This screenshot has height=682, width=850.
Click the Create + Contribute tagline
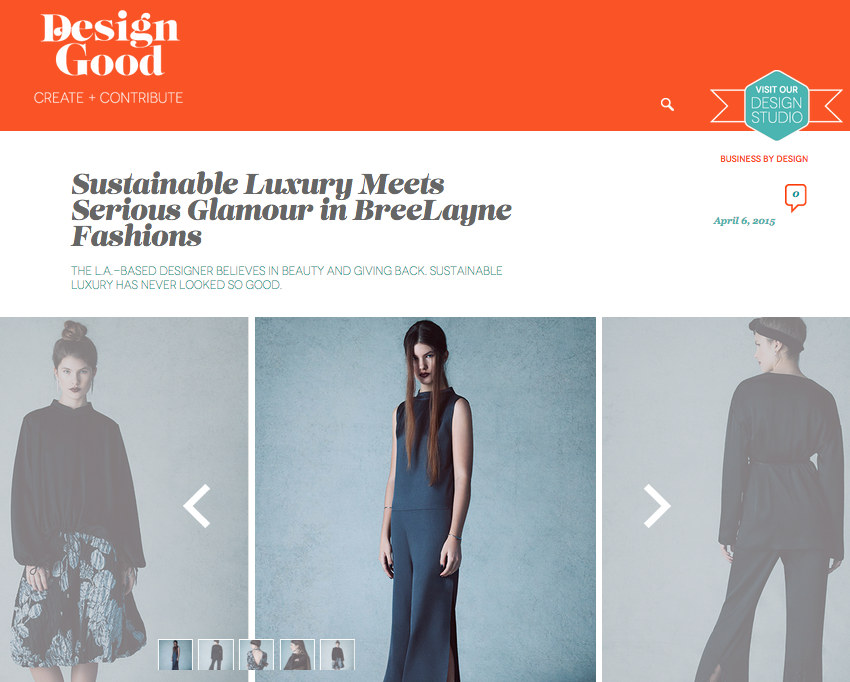tap(108, 98)
